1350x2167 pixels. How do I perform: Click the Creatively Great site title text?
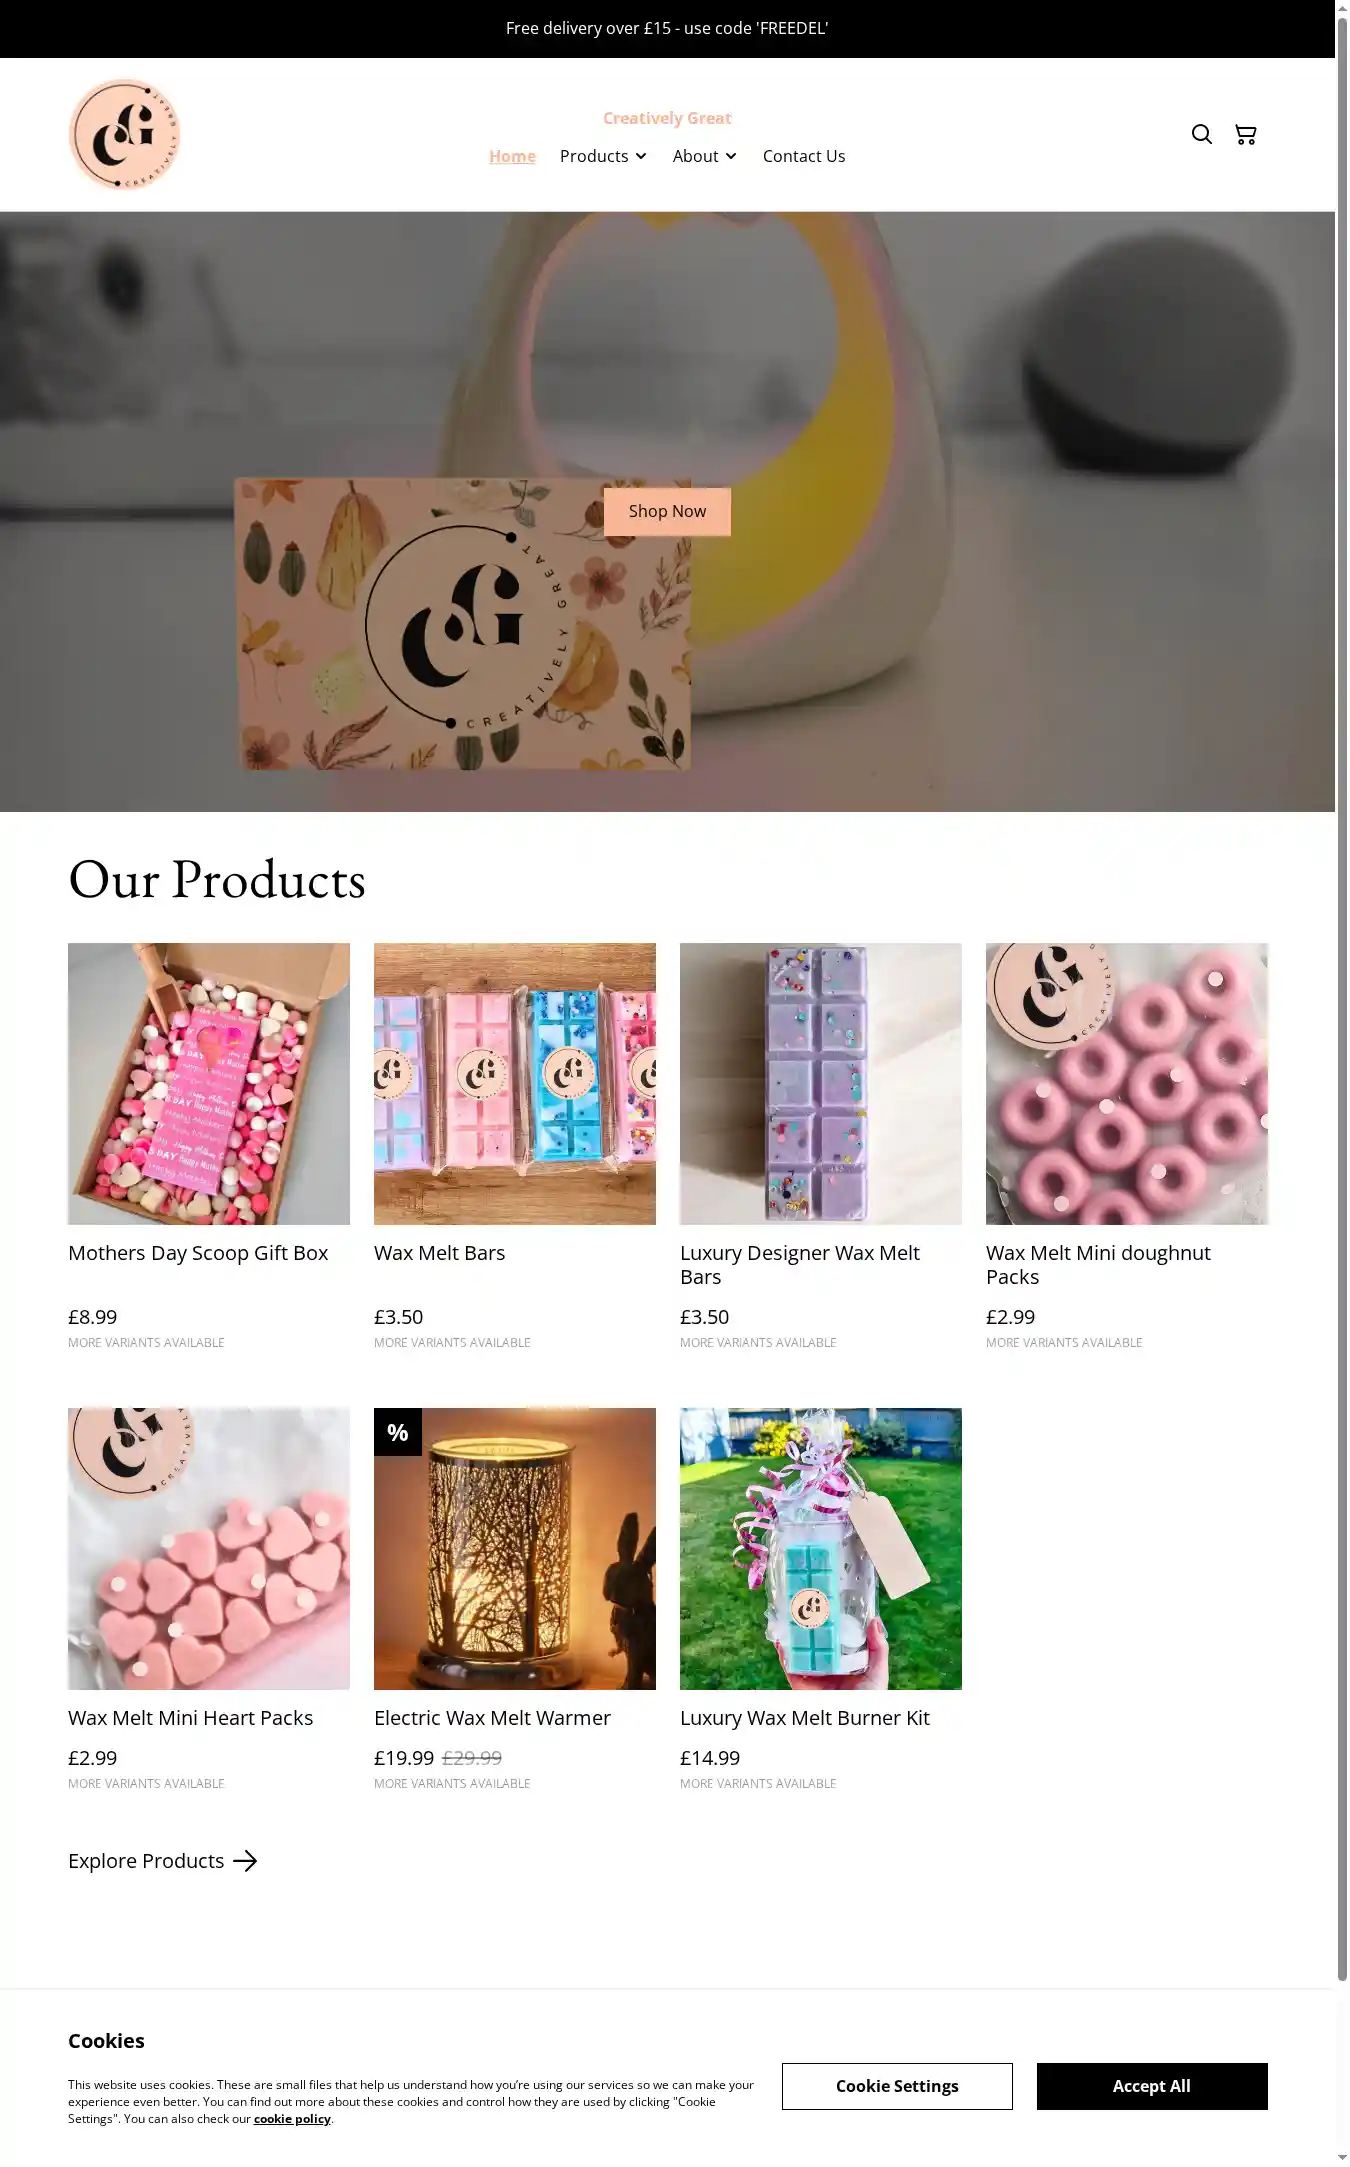pyautogui.click(x=667, y=118)
